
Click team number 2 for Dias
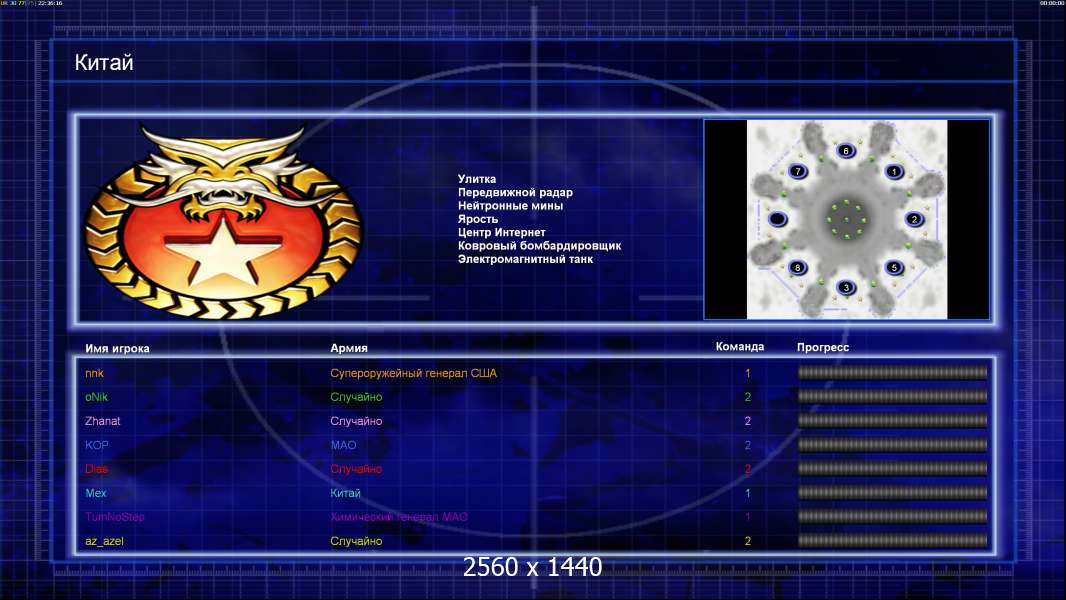coord(748,469)
